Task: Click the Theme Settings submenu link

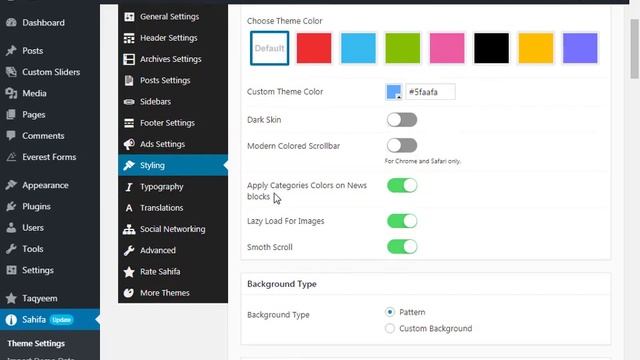Action: point(36,343)
